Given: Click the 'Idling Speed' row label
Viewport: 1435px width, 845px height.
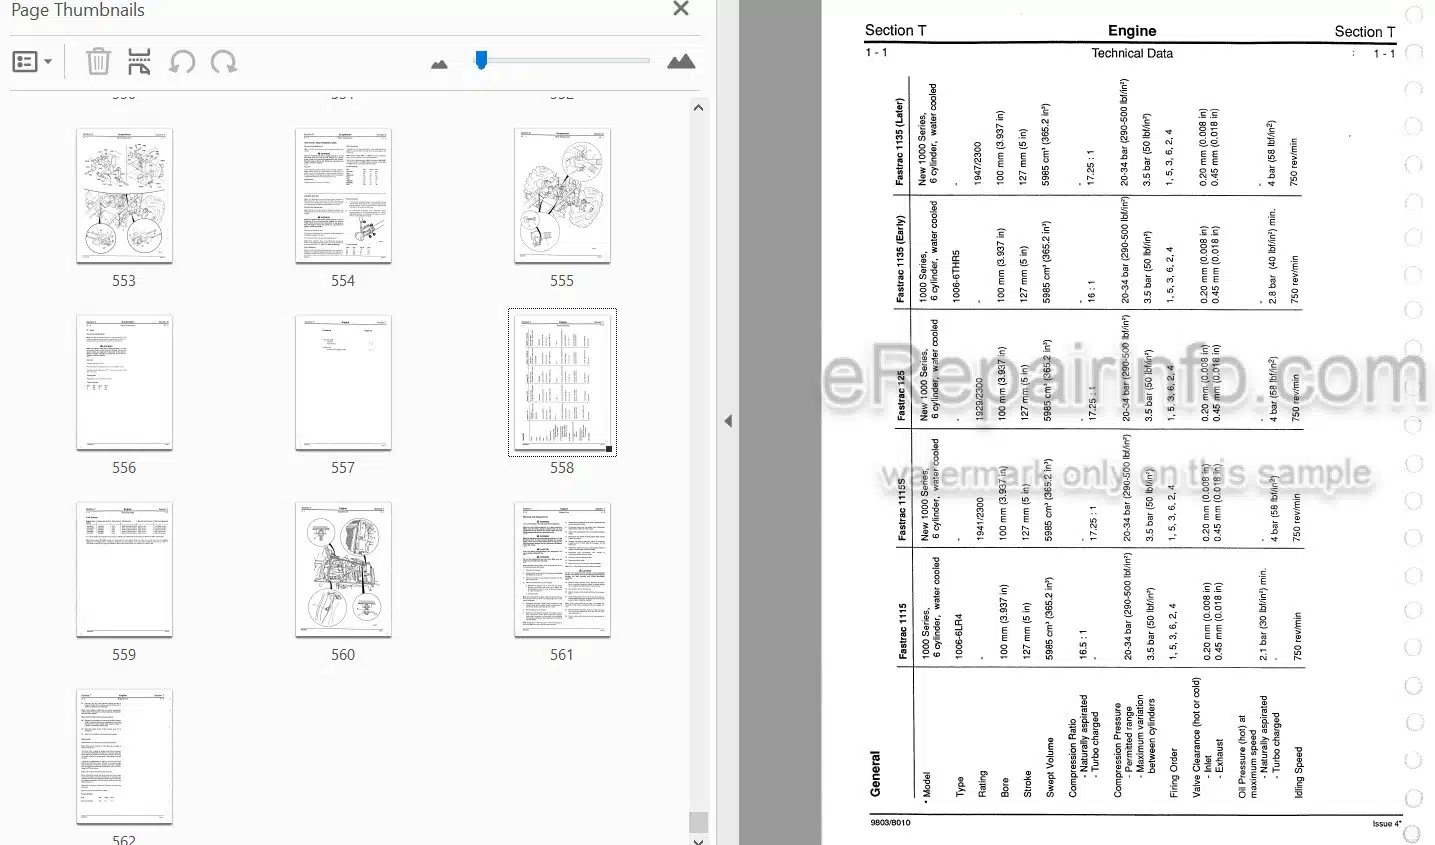Looking at the screenshot, I should tap(1298, 772).
